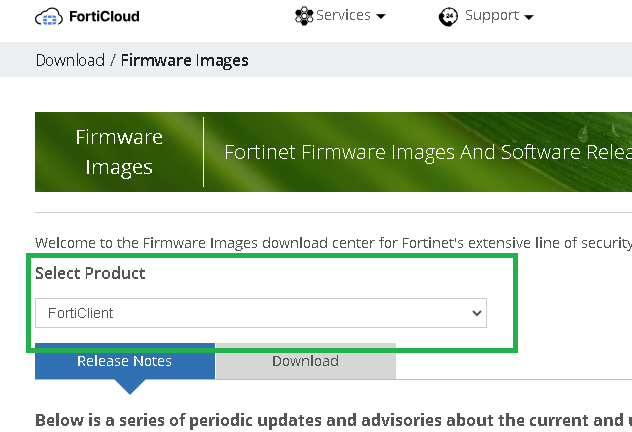The image size is (632, 432).
Task: Click the Select Product label
Action: pos(90,273)
